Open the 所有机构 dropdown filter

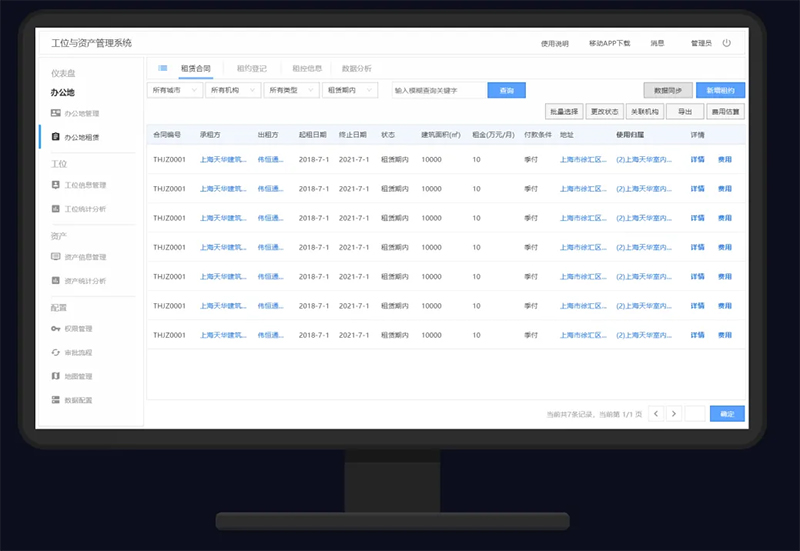(x=232, y=90)
